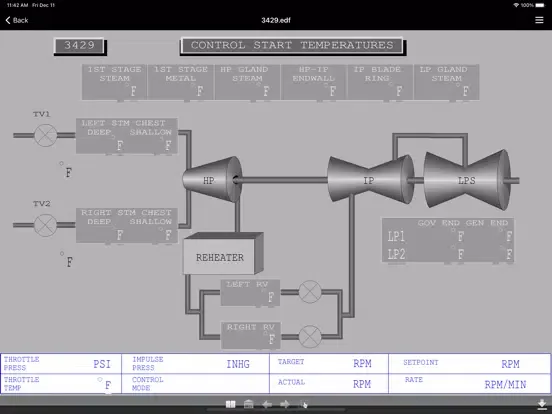The image size is (552, 414).
Task: Select the HP GLAND STEAM temperature box
Action: click(x=247, y=82)
